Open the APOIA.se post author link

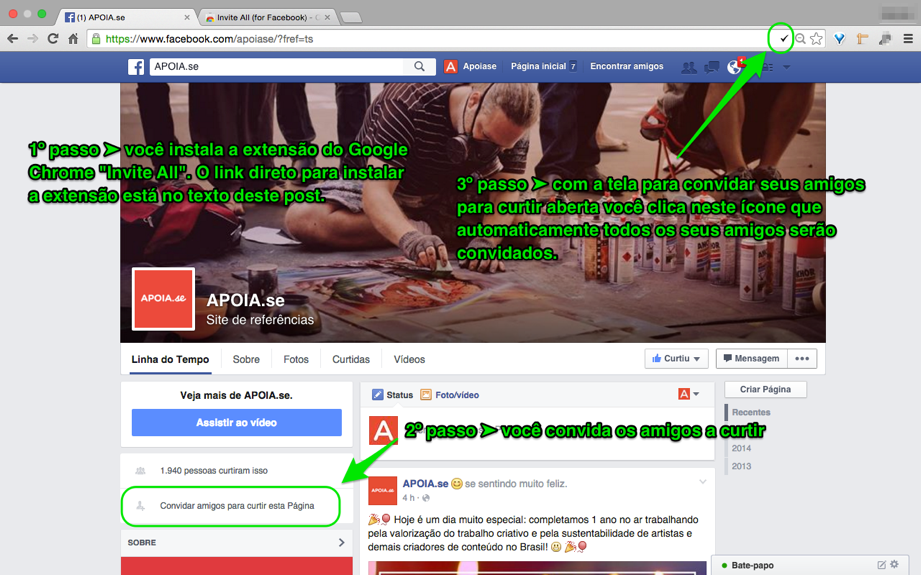(425, 484)
